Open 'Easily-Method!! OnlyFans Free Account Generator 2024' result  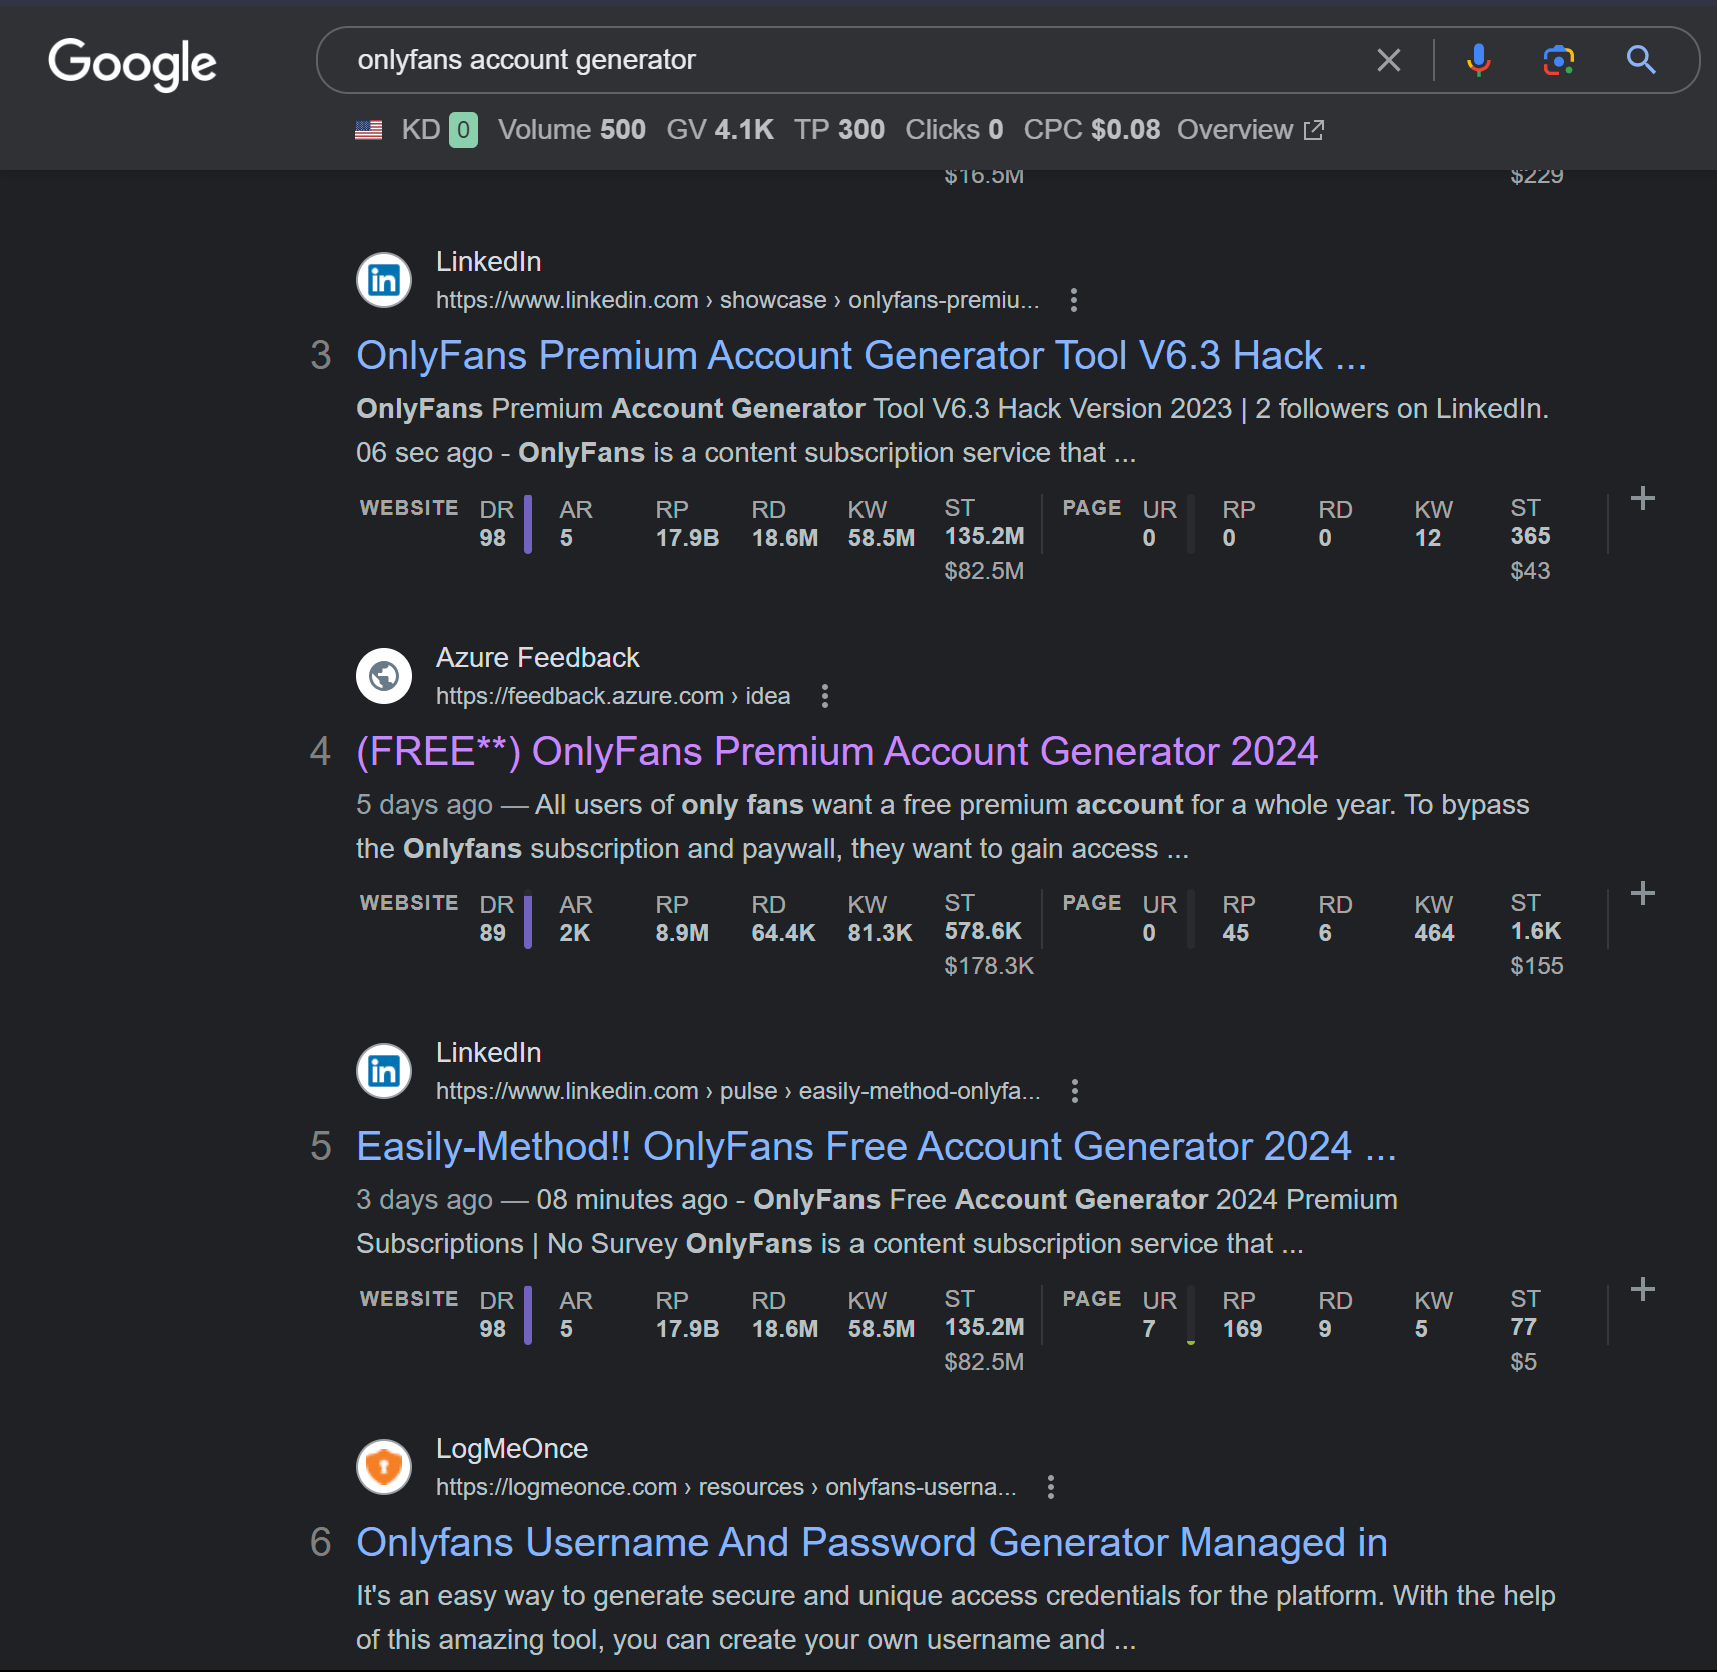876,1147
